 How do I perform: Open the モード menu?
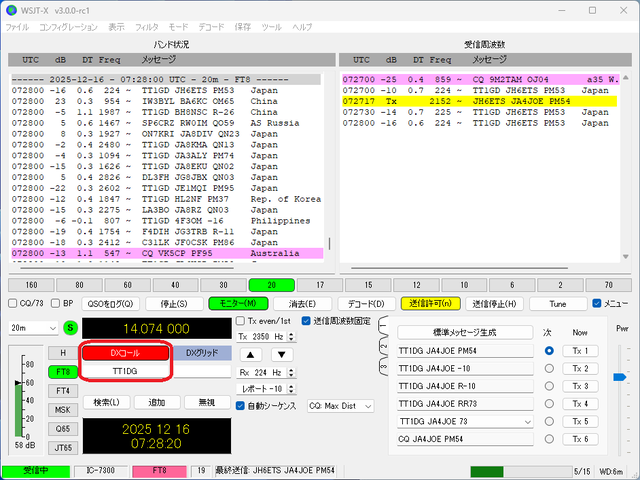178,27
